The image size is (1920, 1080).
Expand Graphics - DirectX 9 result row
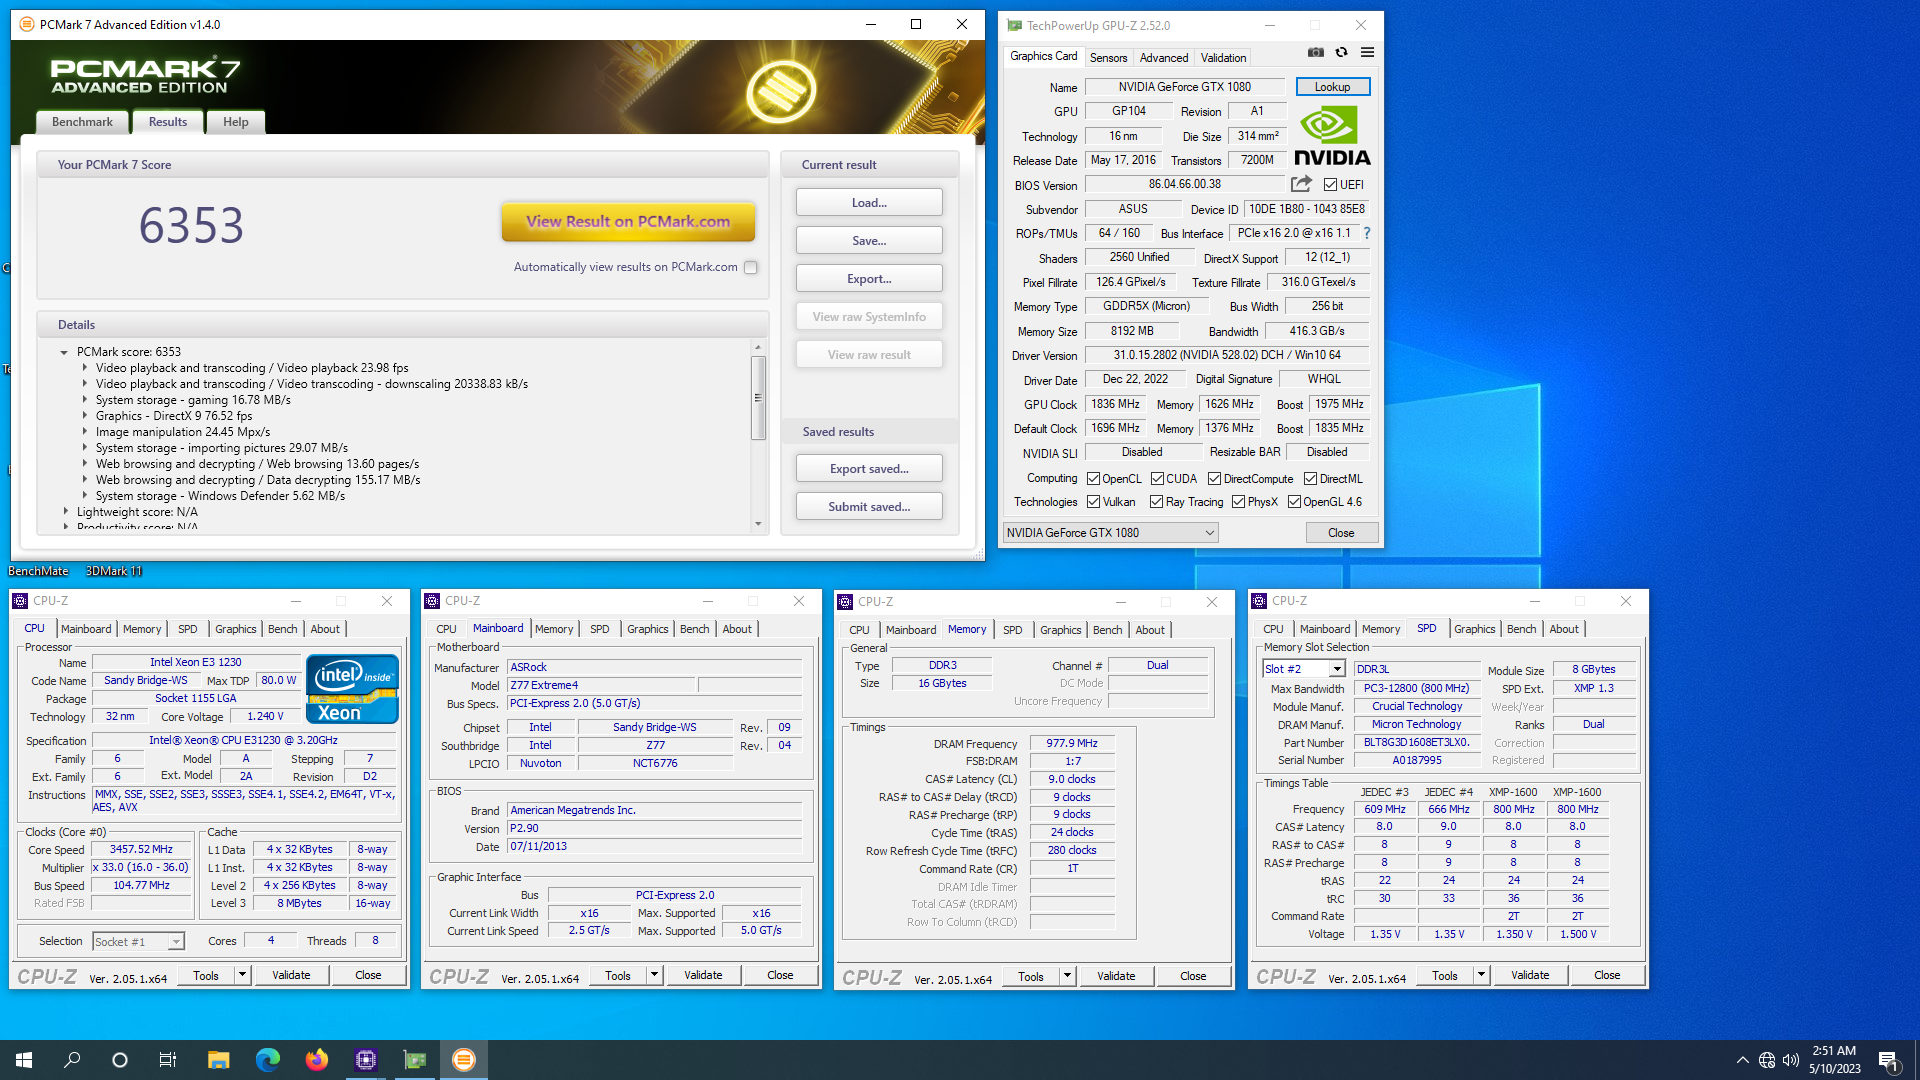pos(85,416)
